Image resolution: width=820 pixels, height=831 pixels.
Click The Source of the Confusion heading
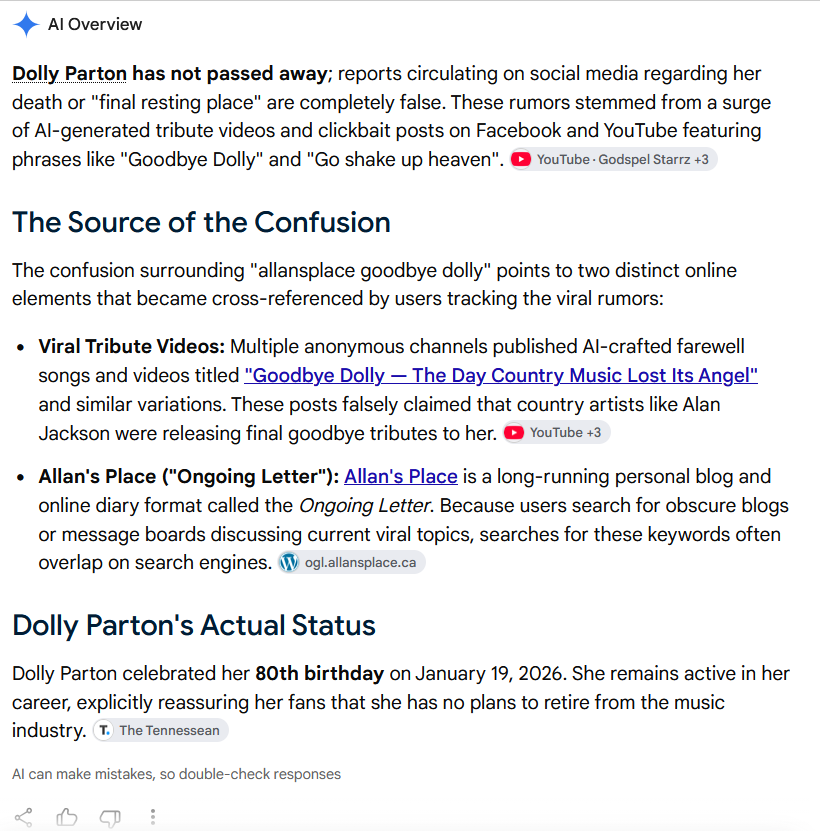point(201,222)
